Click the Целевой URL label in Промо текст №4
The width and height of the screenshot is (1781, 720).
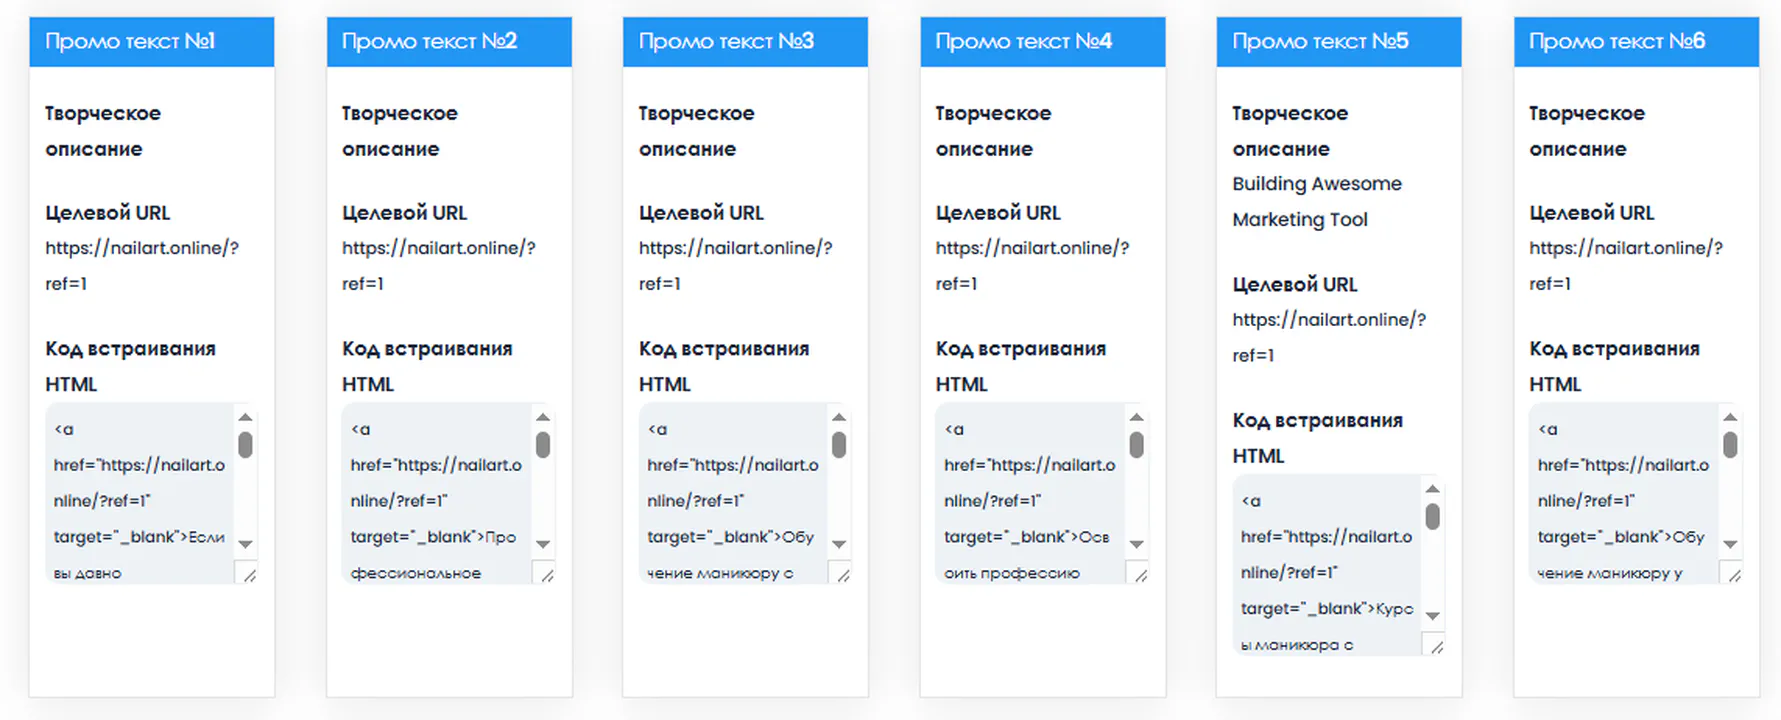pyautogui.click(x=999, y=212)
